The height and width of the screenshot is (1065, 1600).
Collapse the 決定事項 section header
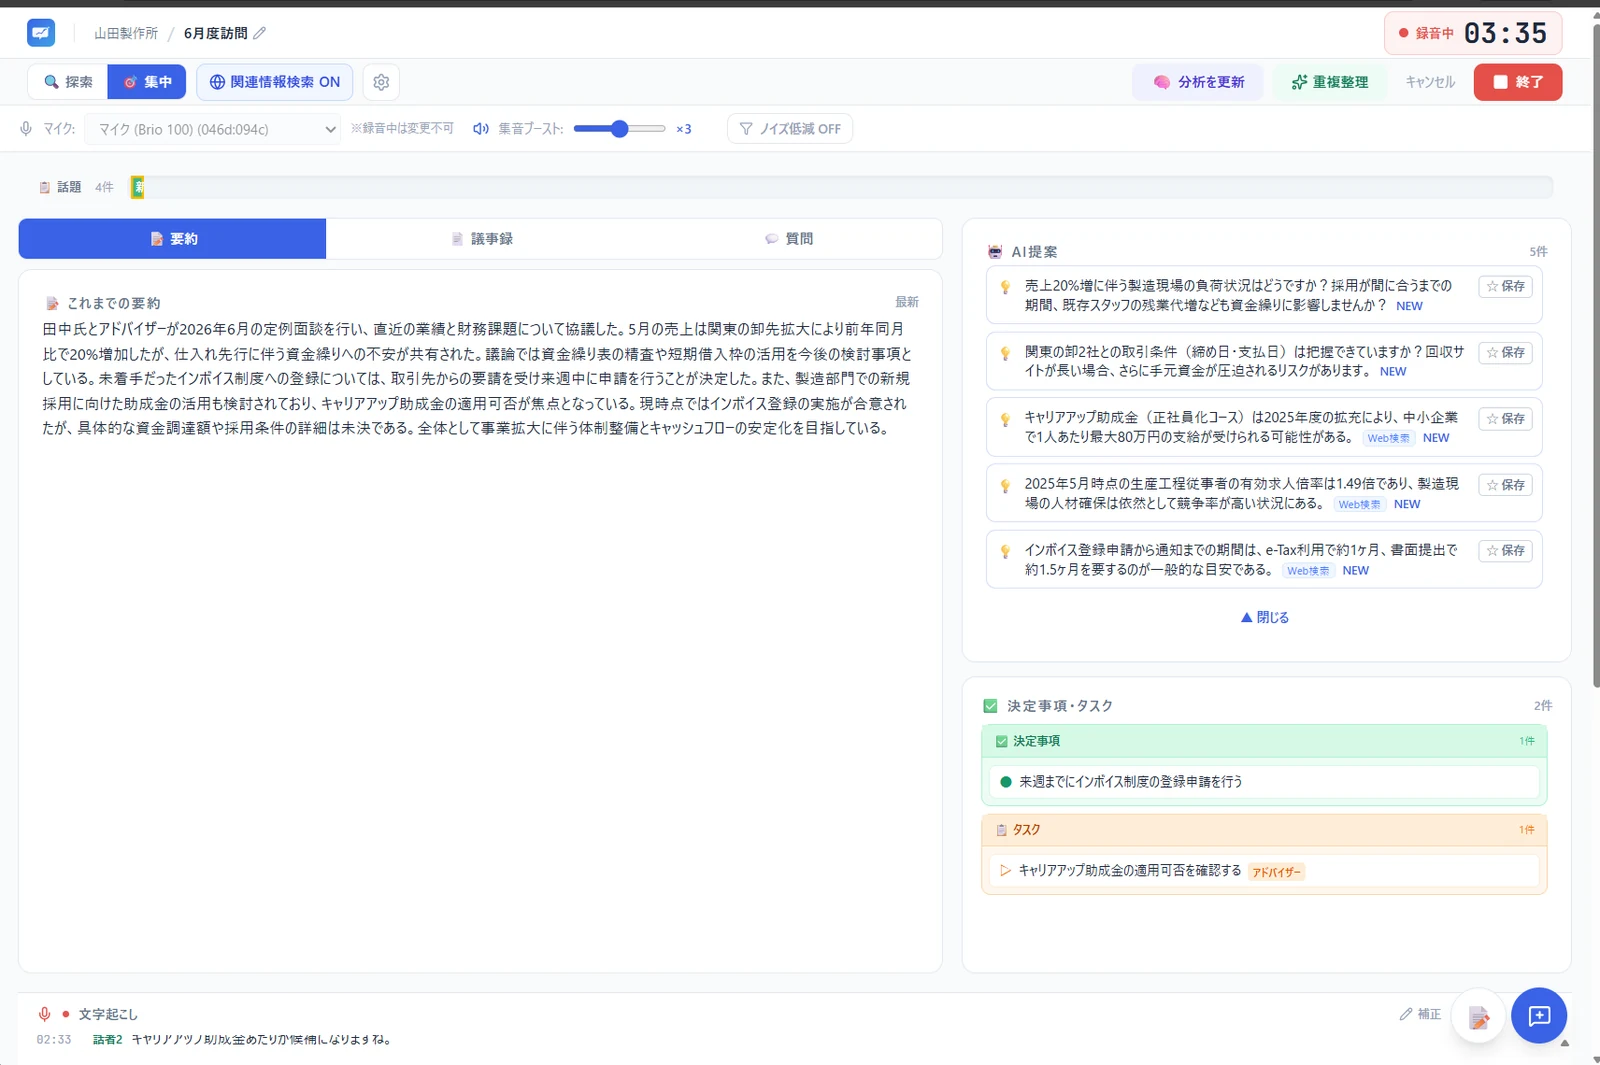[1264, 741]
